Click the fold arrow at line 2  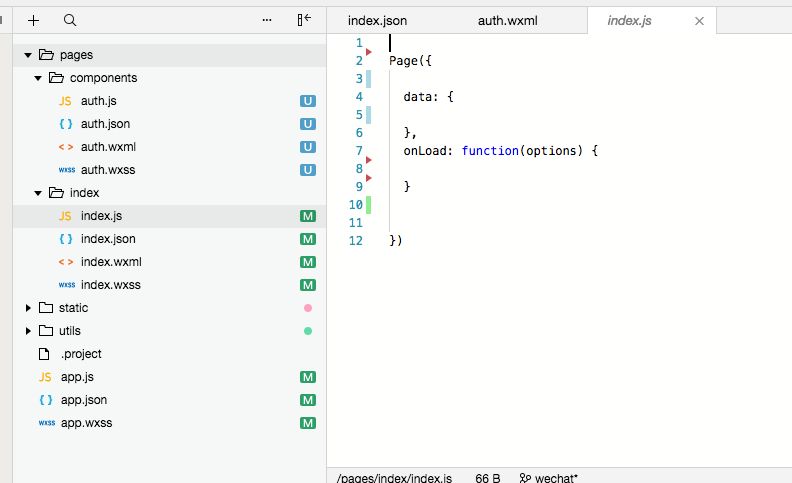[369, 52]
